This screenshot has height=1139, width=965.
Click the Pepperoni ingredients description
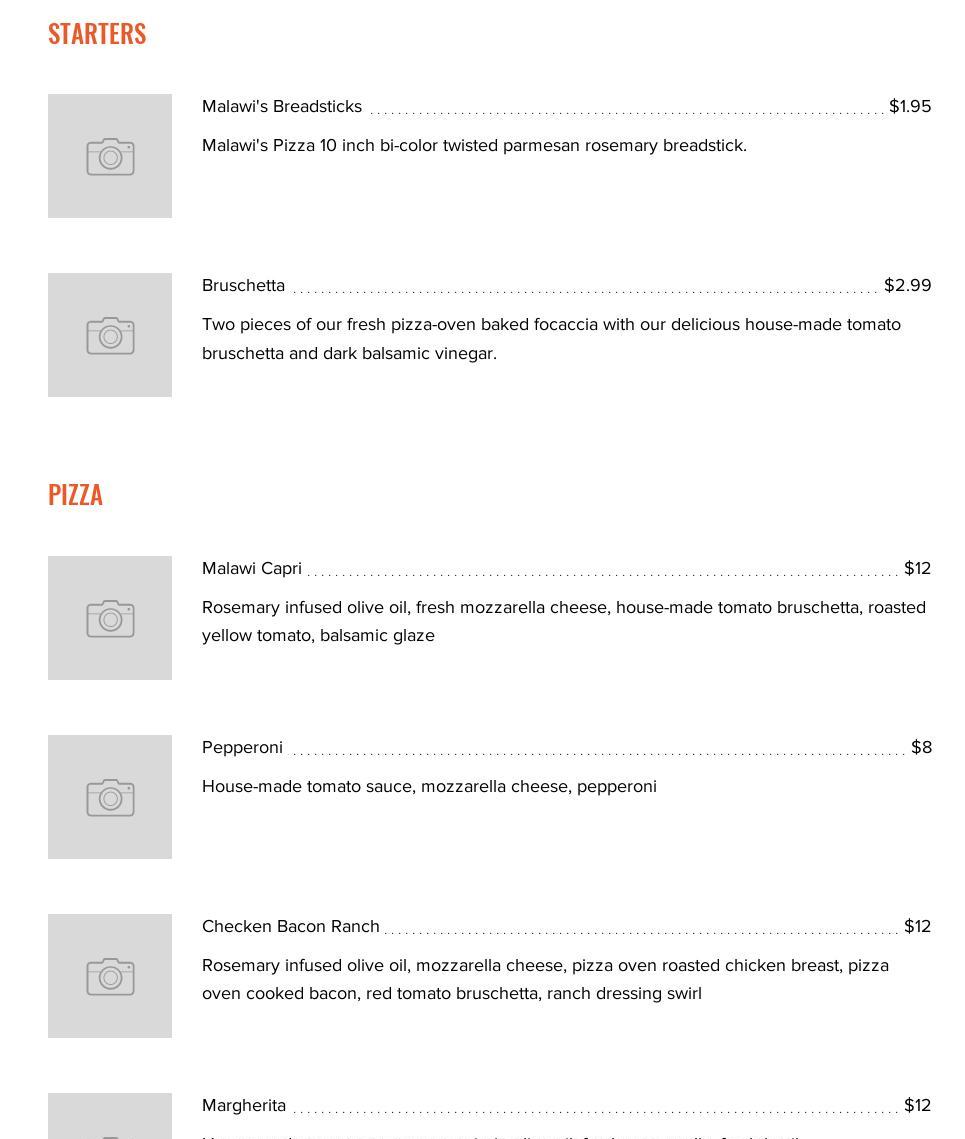pyautogui.click(x=429, y=786)
